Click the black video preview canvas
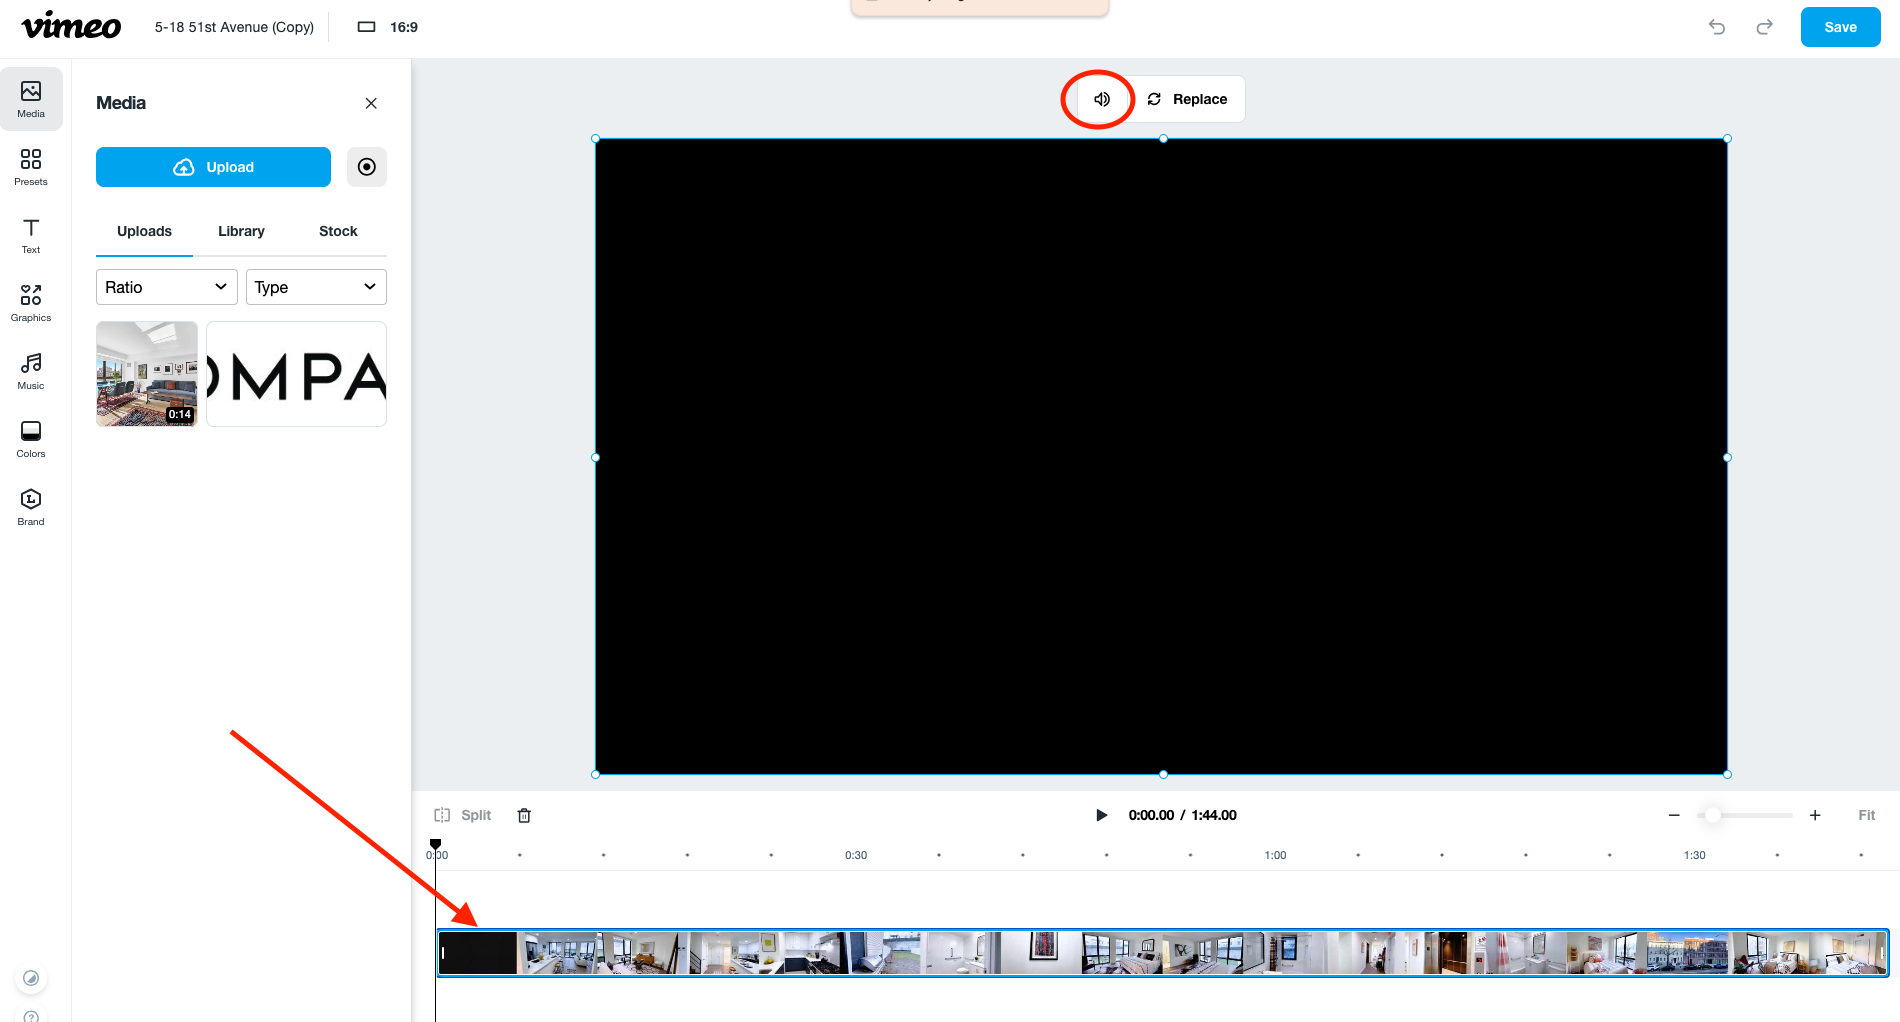Viewport: 1900px width, 1022px height. pos(1161,456)
